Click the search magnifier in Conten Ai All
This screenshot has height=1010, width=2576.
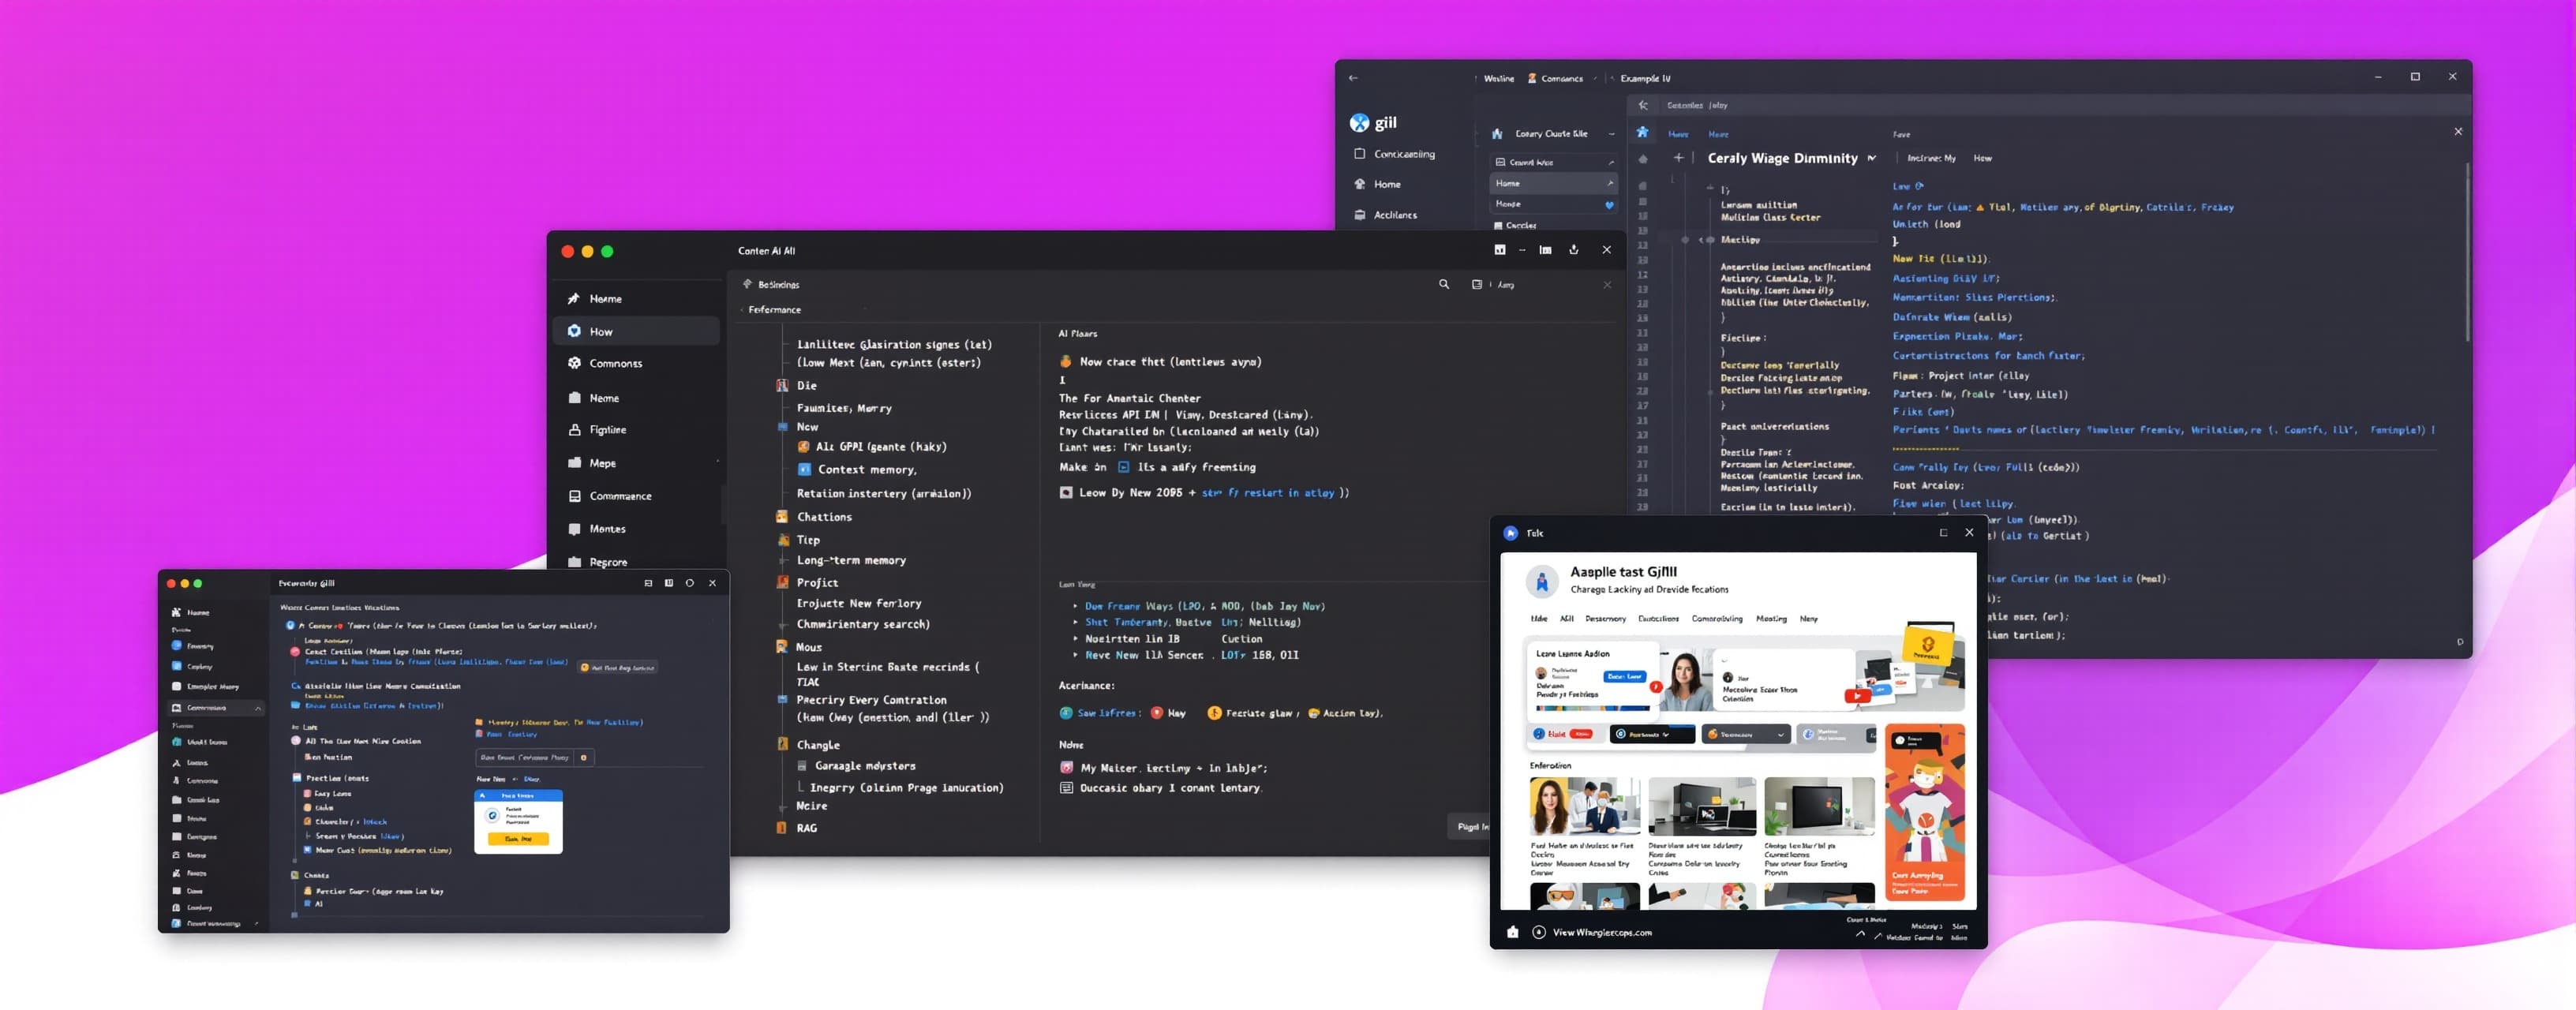click(x=1444, y=285)
